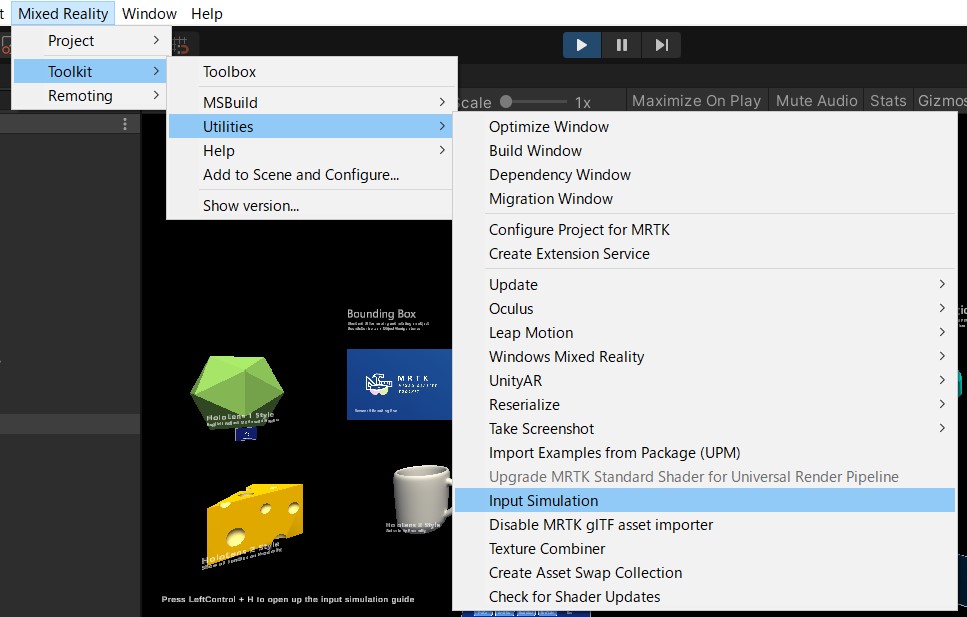Toggle the Stats overlay
The image size is (967, 617).
pyautogui.click(x=888, y=101)
